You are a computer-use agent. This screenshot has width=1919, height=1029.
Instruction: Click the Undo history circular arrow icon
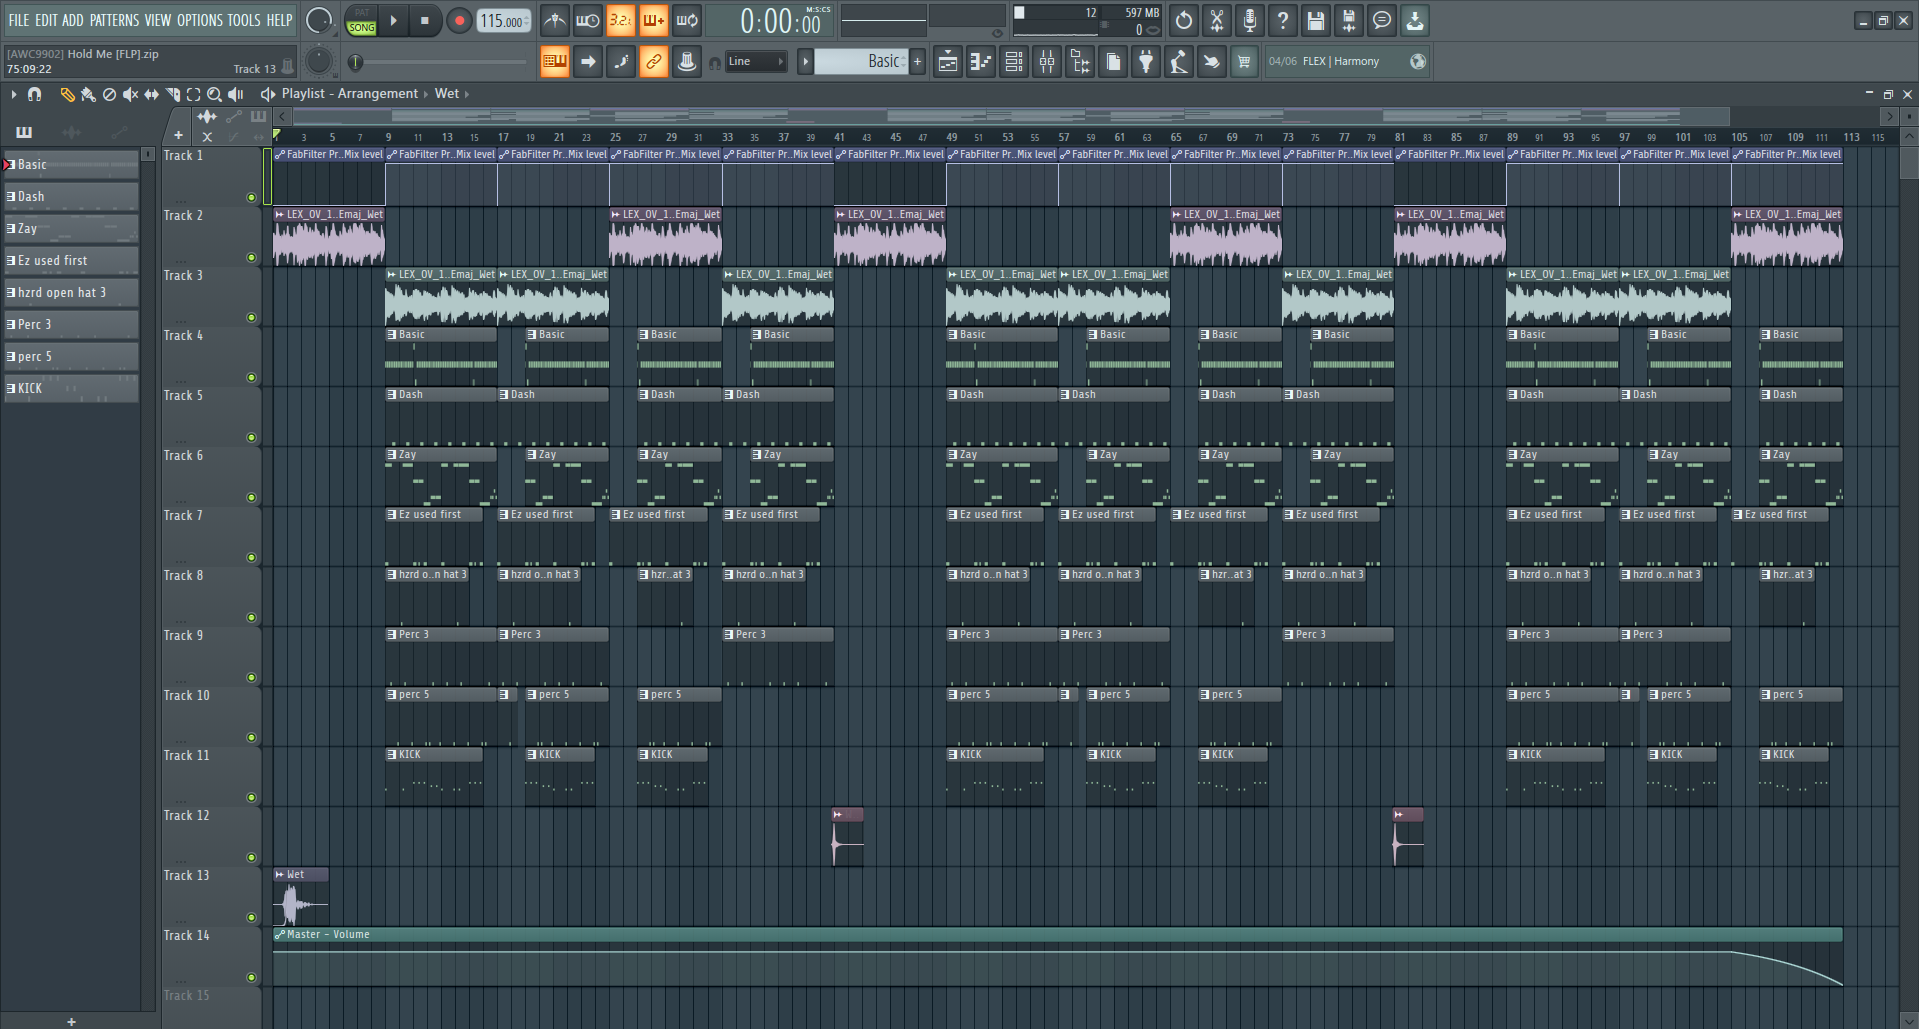point(1183,20)
